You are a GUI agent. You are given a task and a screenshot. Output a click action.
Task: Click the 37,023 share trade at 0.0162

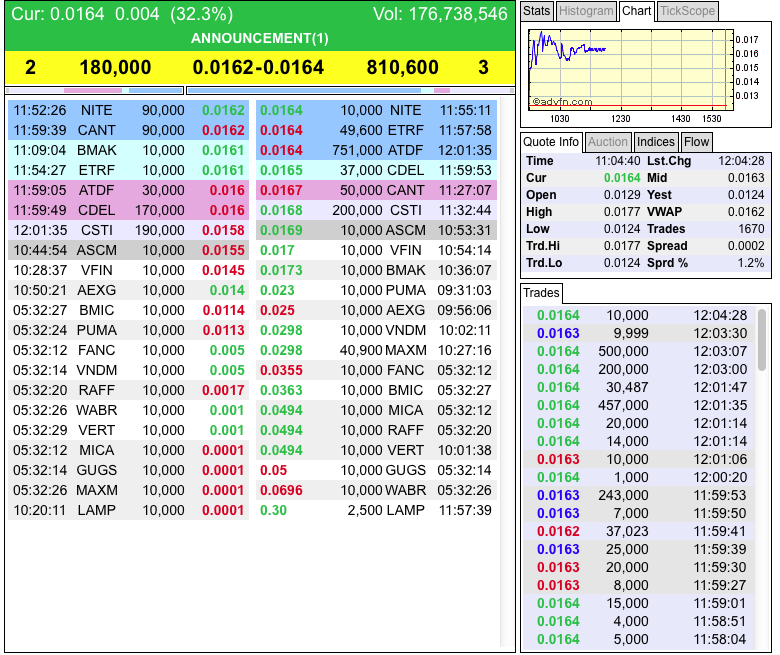(639, 531)
